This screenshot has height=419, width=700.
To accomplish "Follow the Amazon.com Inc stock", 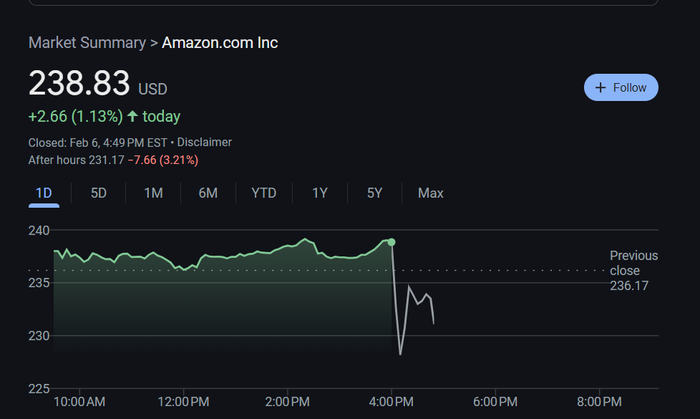I will [x=621, y=87].
